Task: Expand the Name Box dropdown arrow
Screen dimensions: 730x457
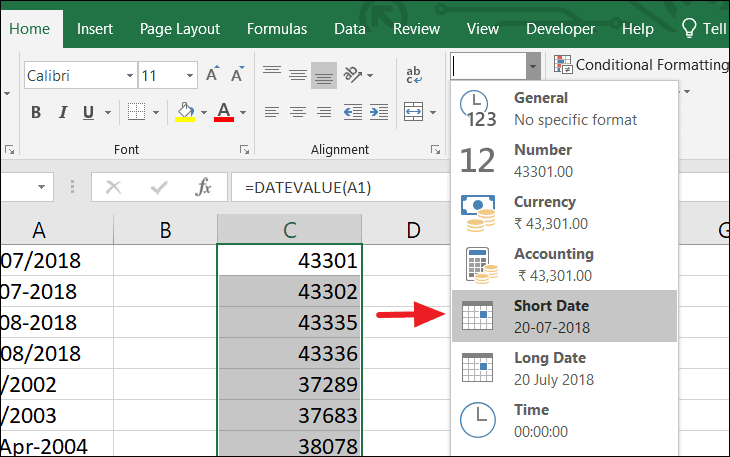Action: click(43, 187)
